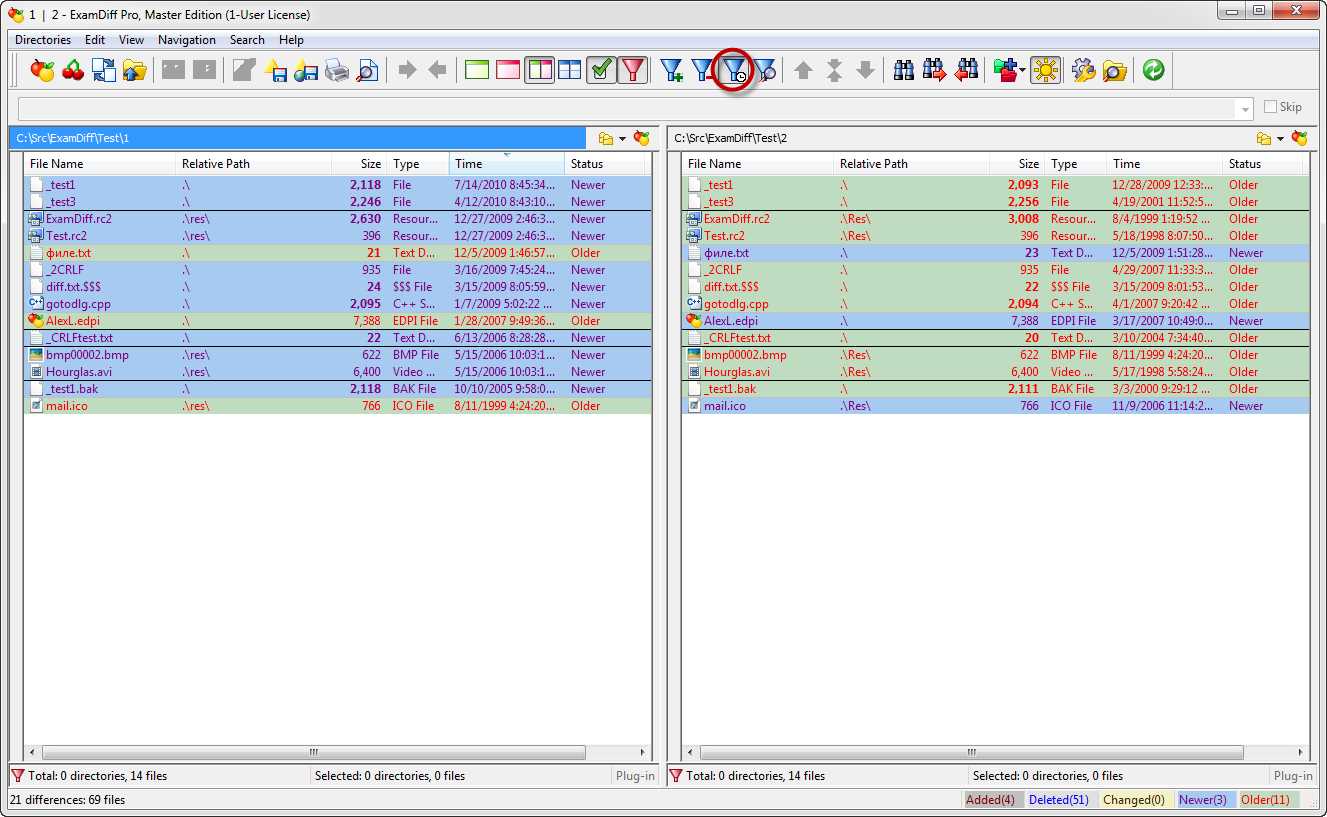Image resolution: width=1327 pixels, height=817 pixels.
Task: Show right pane only (red pane icon)
Action: point(508,70)
